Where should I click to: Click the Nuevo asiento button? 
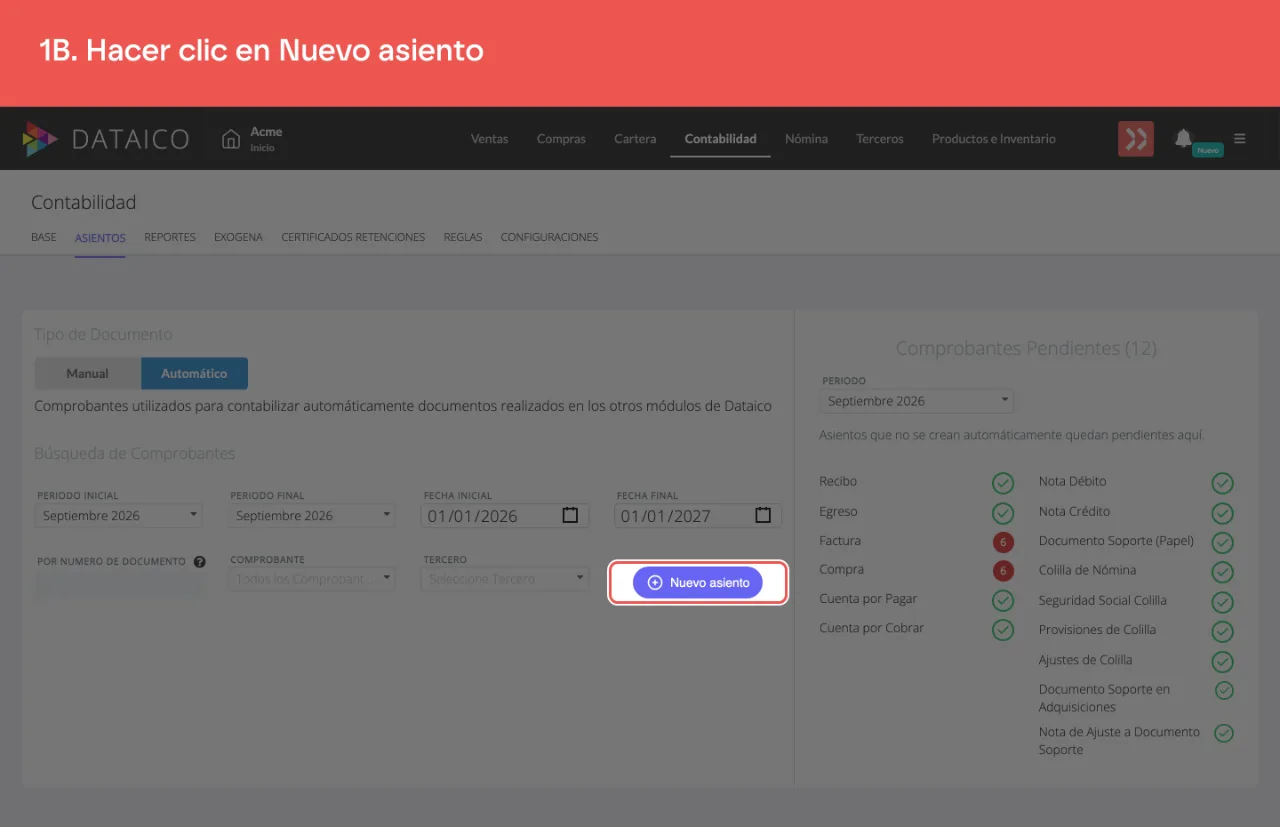pyautogui.click(x=698, y=582)
